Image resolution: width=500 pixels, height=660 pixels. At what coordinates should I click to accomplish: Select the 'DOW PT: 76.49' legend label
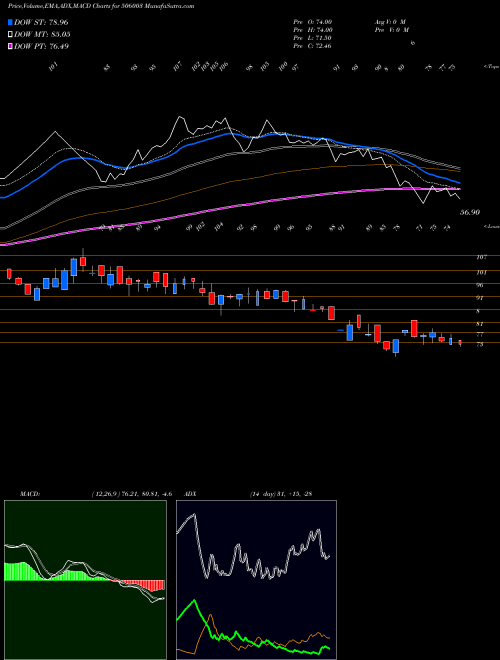click(41, 46)
